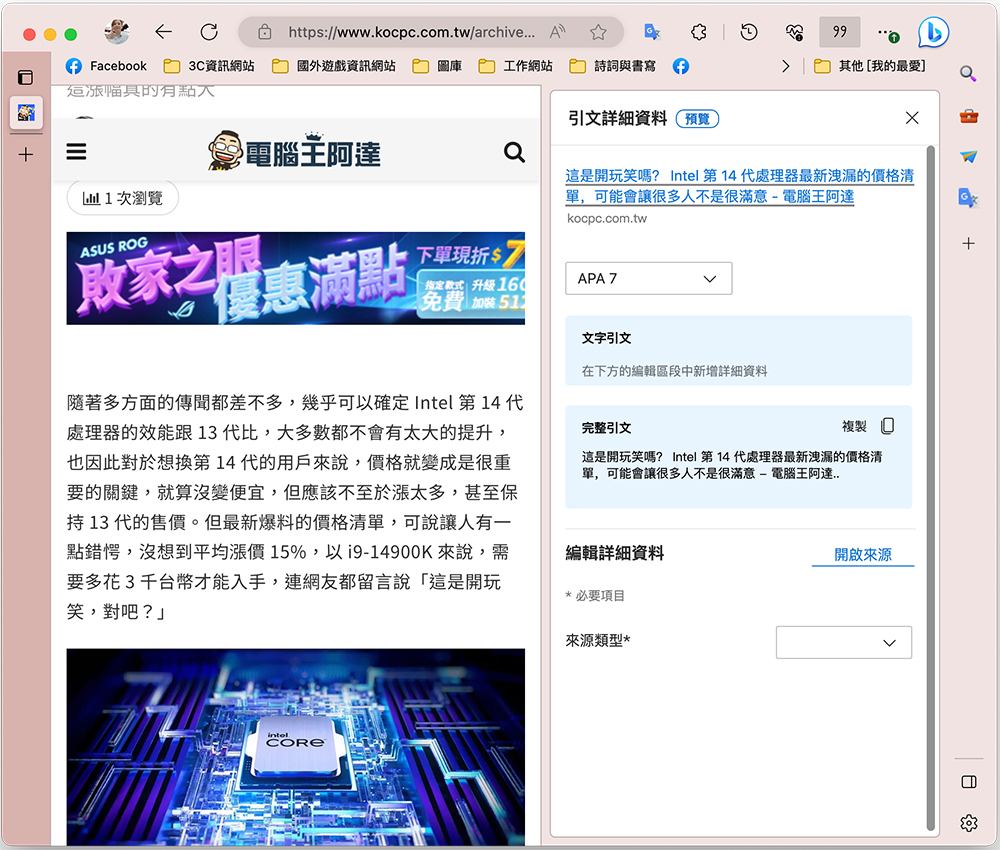Click the site lock info icon
The image size is (1000, 850).
coord(265,32)
